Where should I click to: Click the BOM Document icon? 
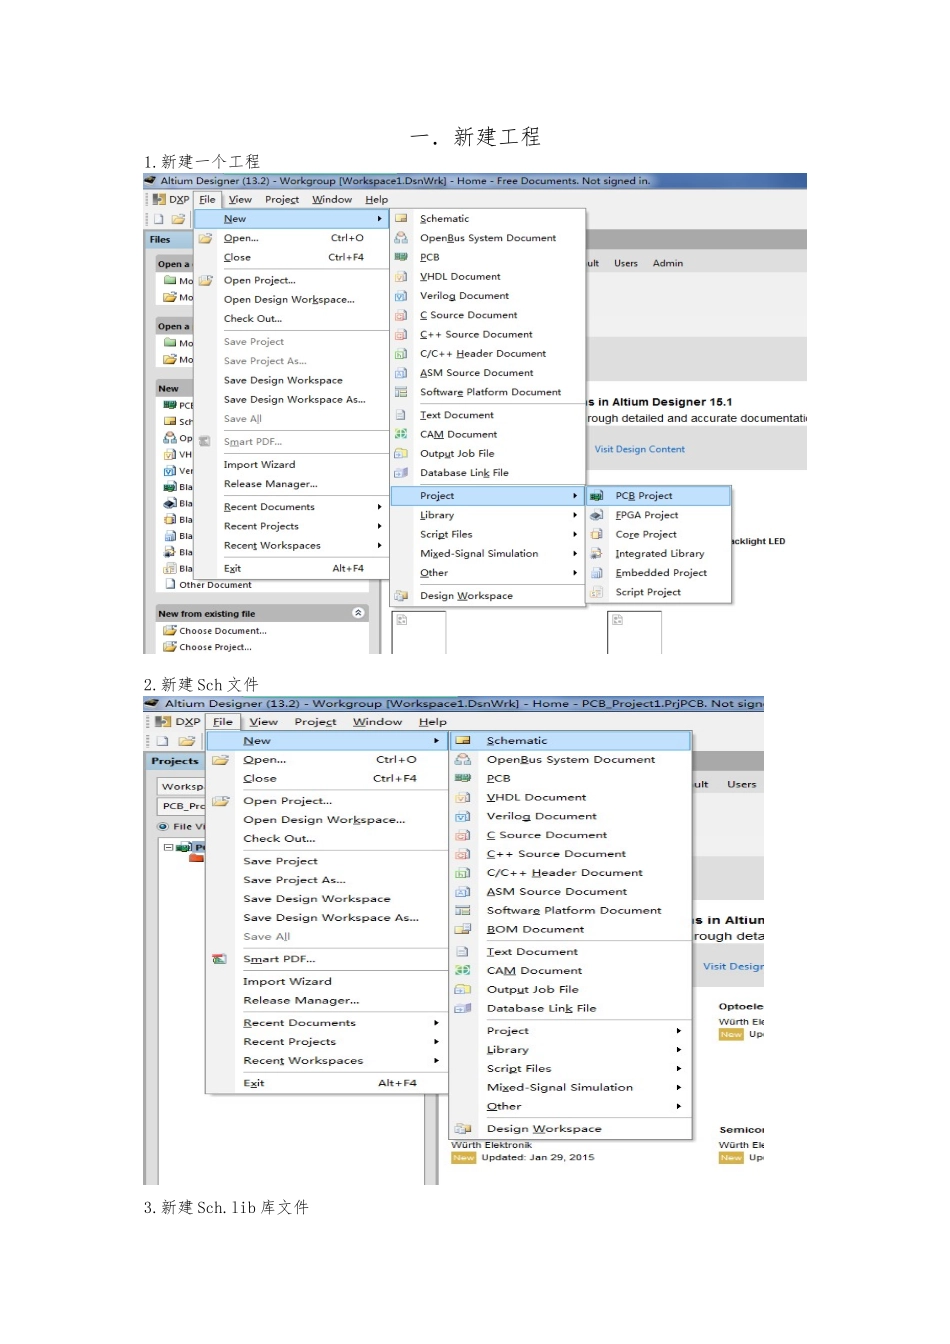click(x=463, y=929)
